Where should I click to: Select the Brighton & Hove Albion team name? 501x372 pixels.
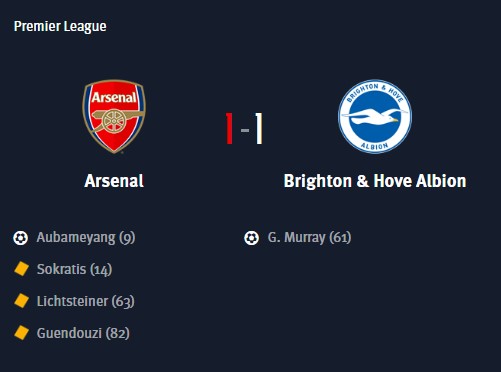375,181
